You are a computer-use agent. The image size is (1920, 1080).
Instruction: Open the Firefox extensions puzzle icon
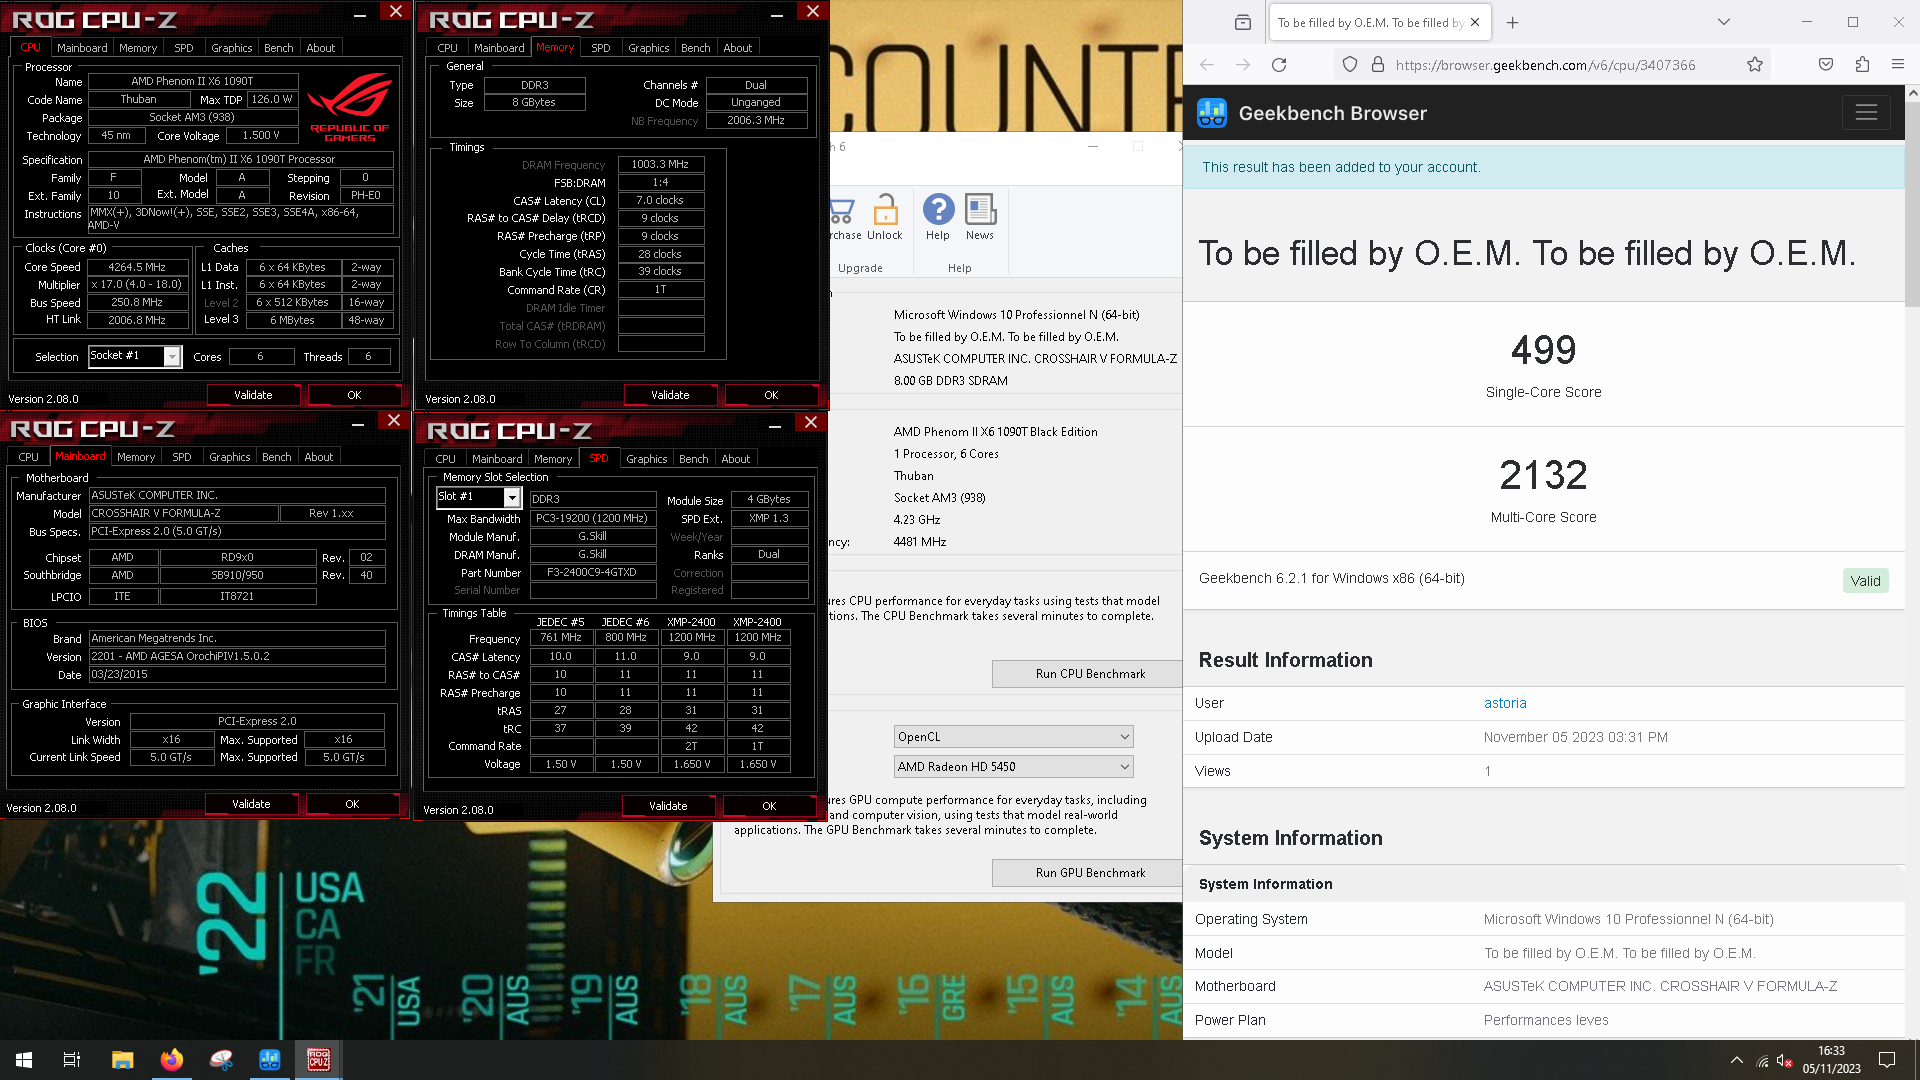(1862, 65)
